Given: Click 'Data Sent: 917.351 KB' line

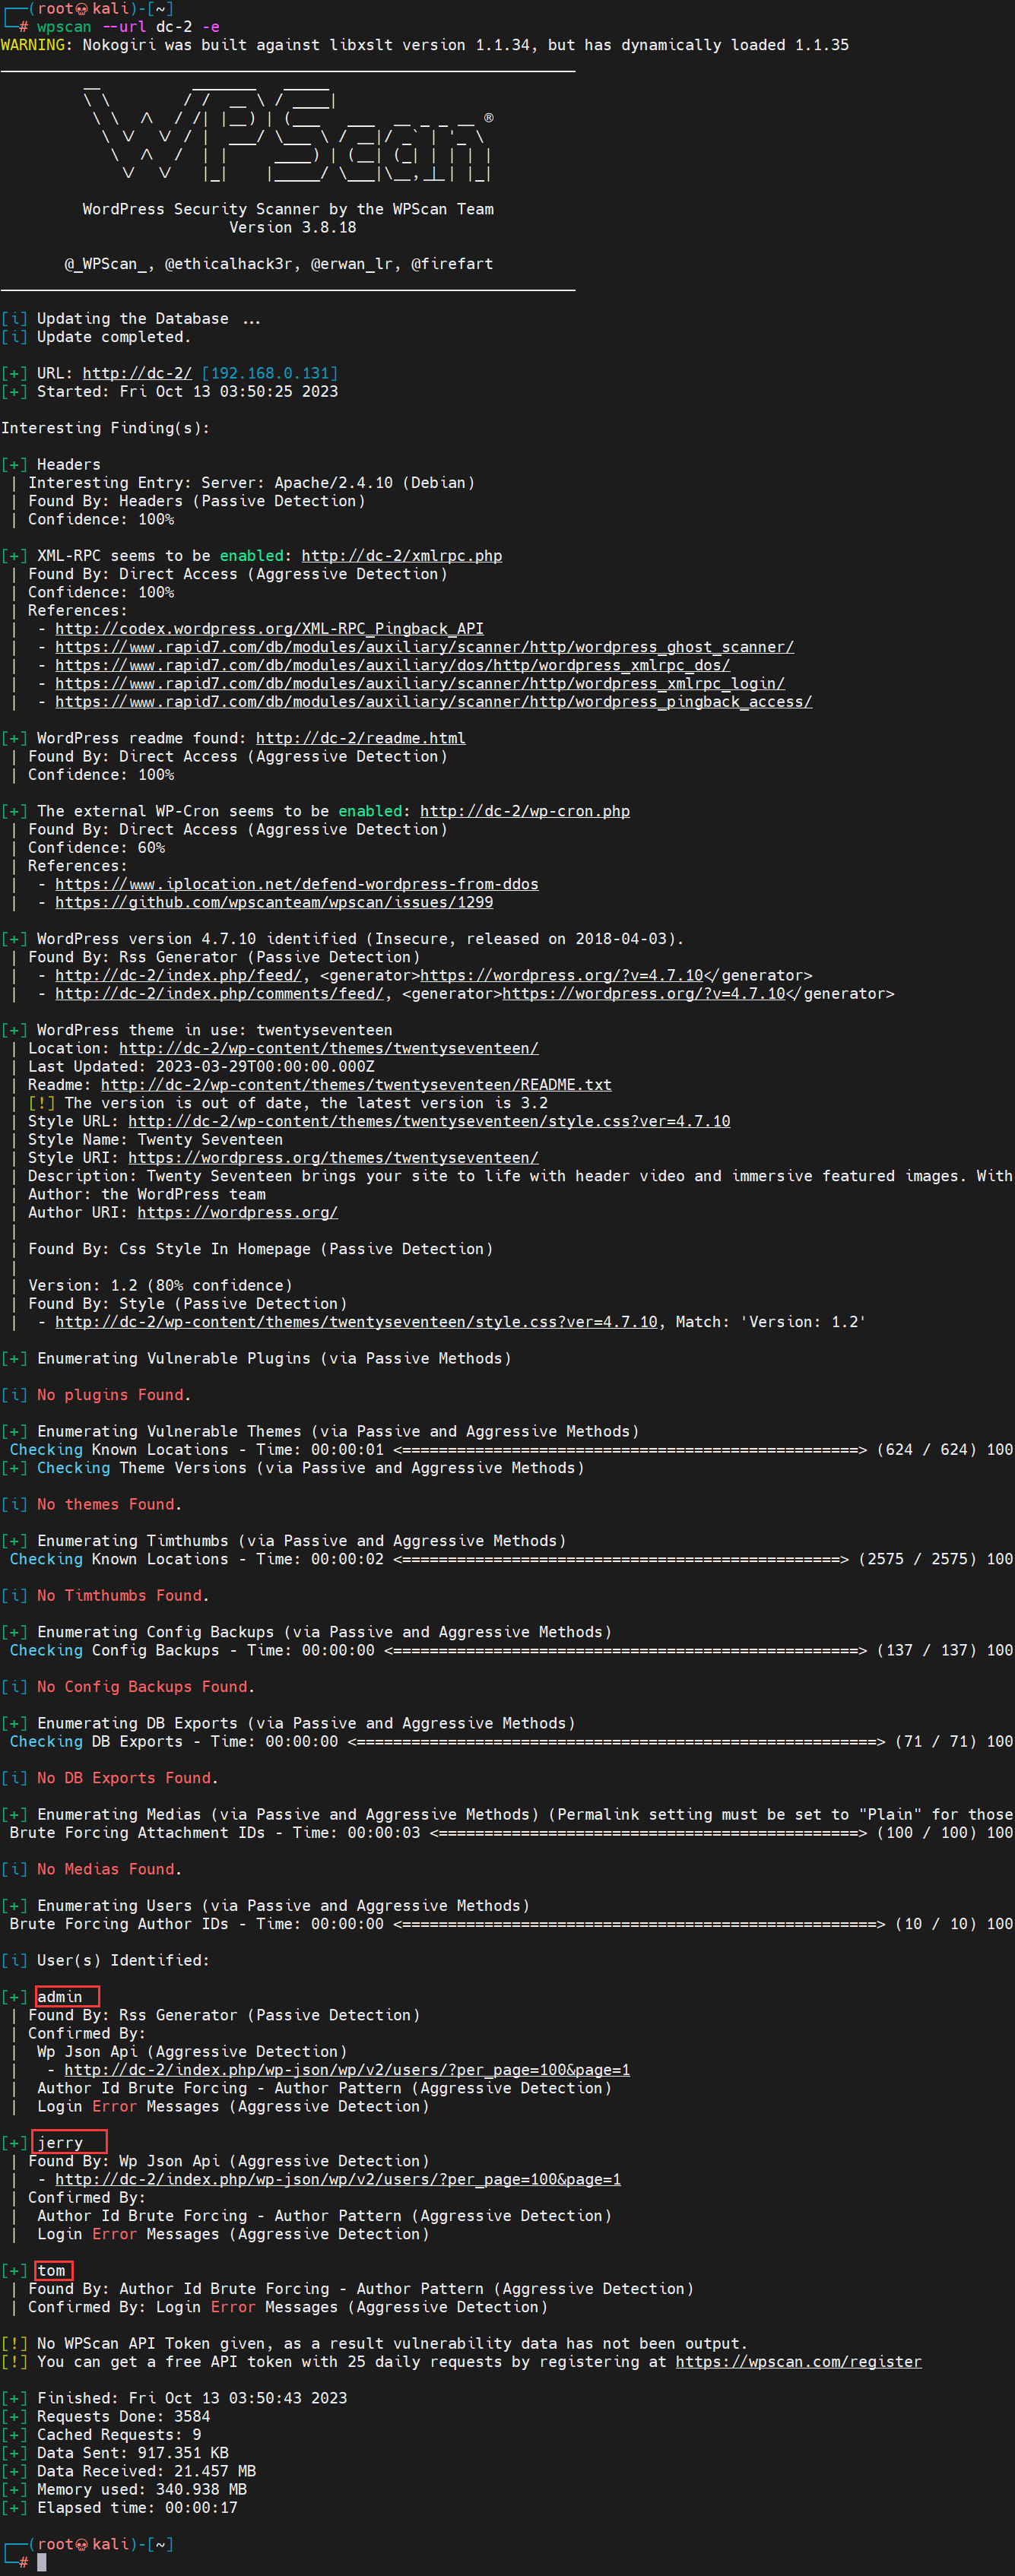Looking at the screenshot, I should 133,2453.
